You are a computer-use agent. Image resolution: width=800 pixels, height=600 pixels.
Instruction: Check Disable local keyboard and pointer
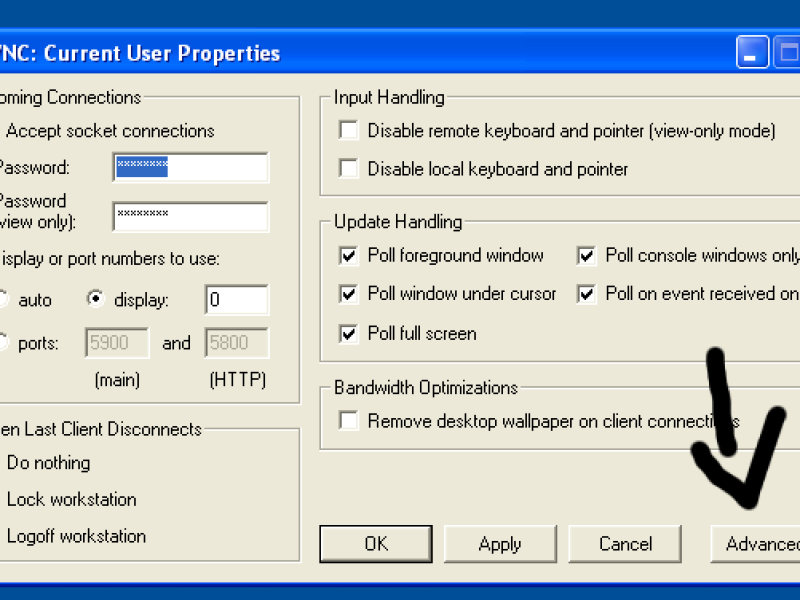click(348, 168)
